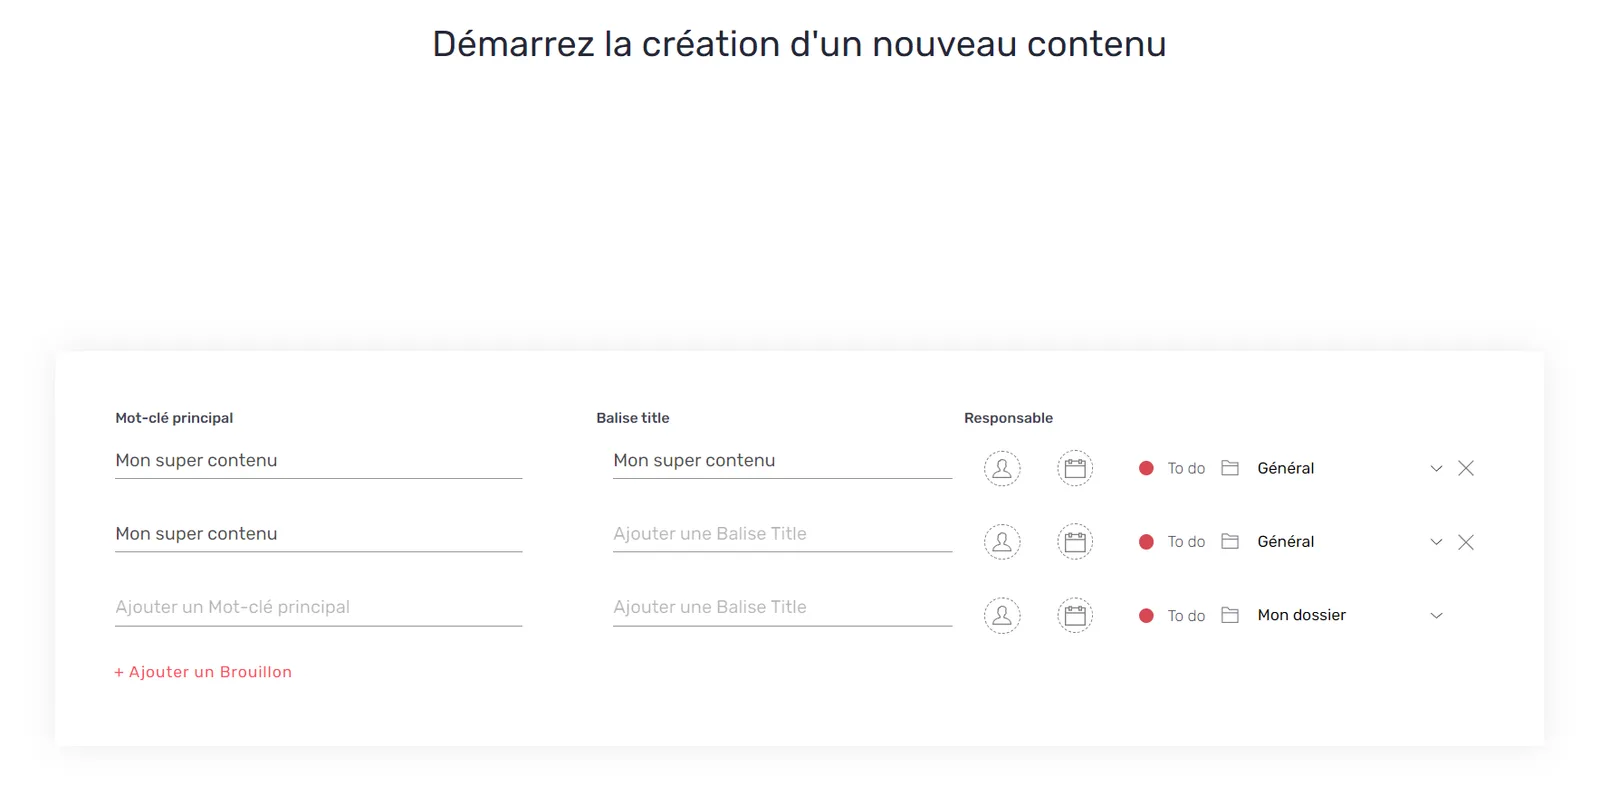
Task: Click the Mot-clé principal column label
Action: pos(174,418)
